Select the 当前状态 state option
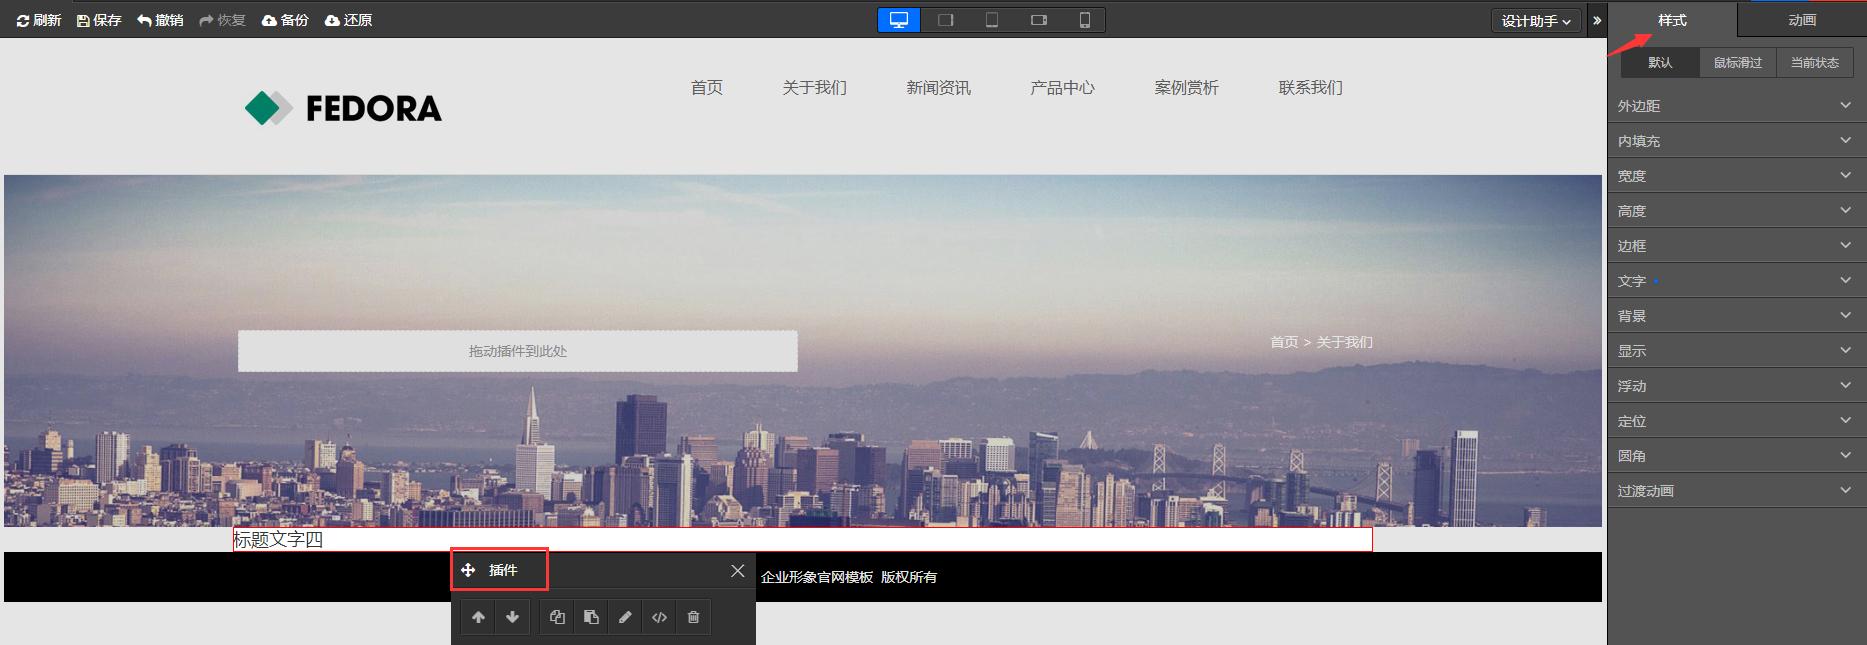The width and height of the screenshot is (1867, 645). click(x=1814, y=62)
